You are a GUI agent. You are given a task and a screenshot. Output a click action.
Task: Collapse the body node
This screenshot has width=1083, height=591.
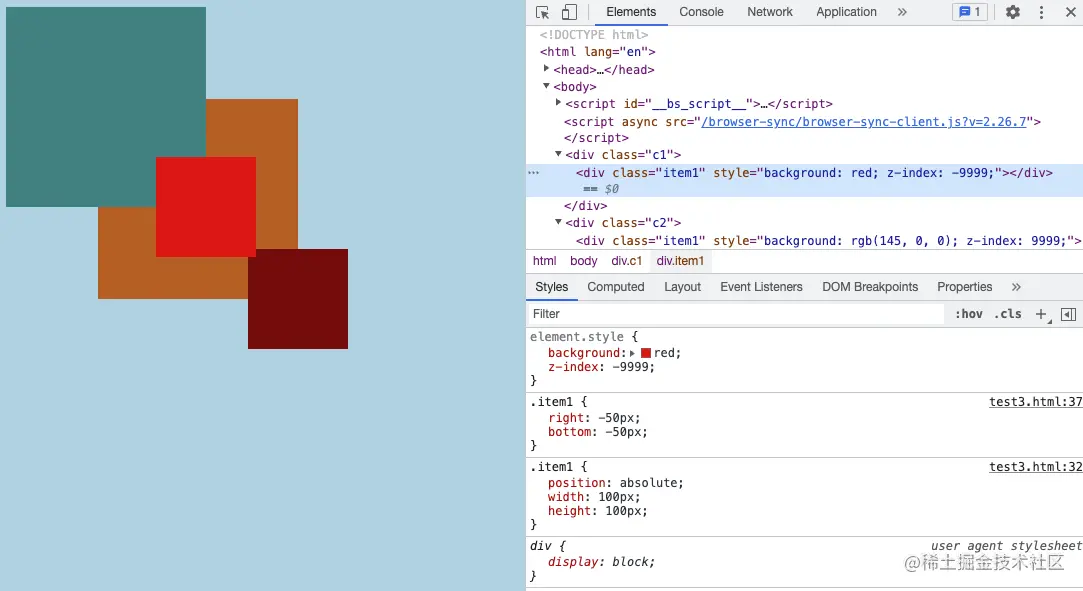point(546,86)
